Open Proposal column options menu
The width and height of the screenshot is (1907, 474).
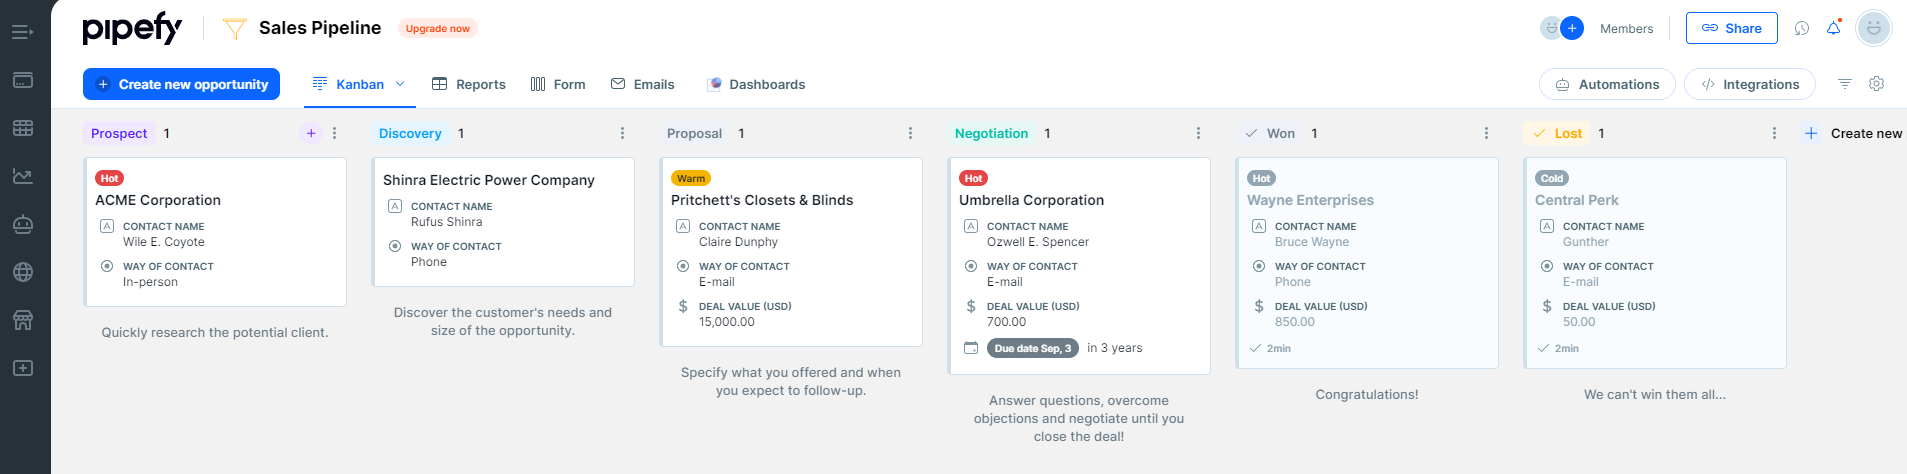click(x=911, y=133)
